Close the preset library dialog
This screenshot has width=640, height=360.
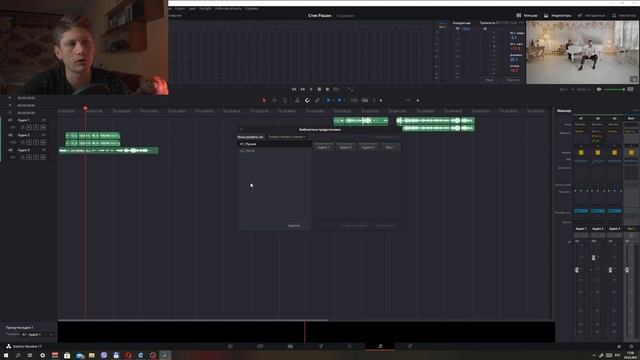click(241, 129)
